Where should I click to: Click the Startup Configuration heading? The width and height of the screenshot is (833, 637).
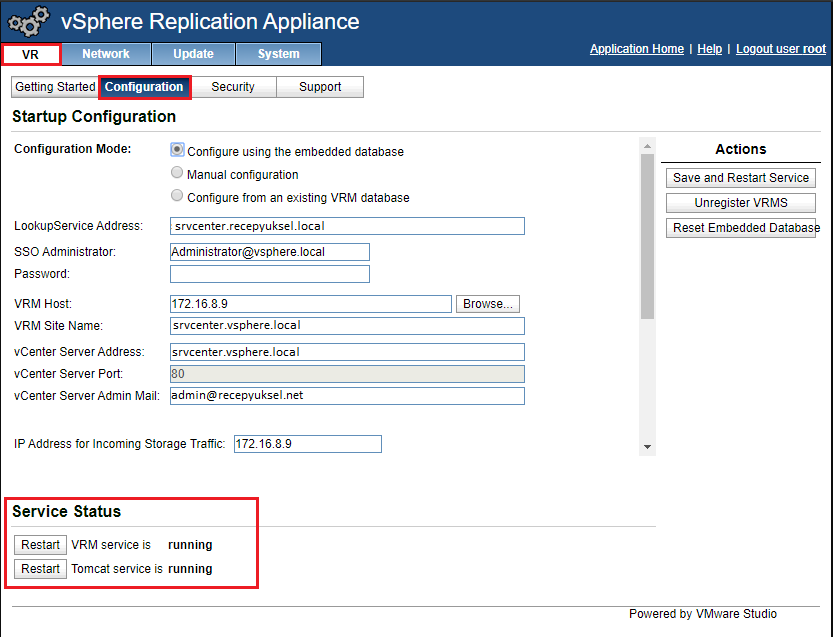coord(94,116)
